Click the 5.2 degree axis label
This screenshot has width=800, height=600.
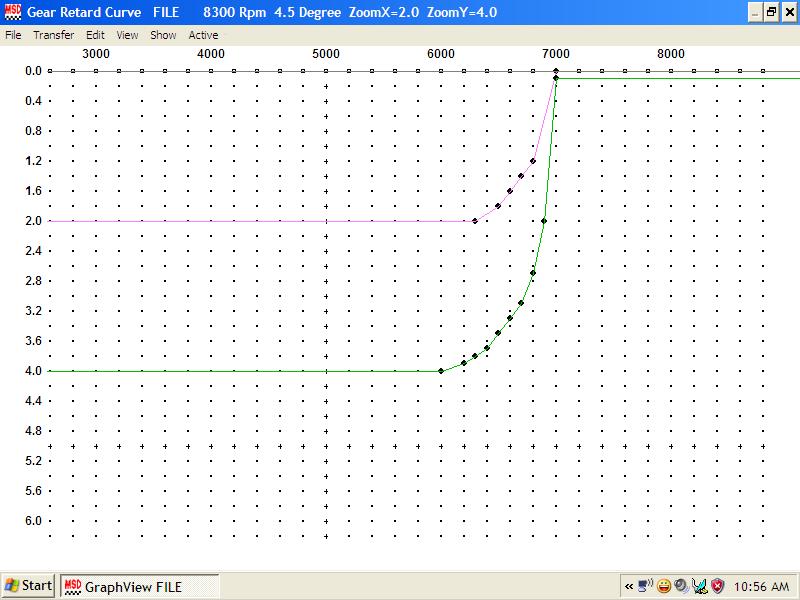[x=34, y=461]
